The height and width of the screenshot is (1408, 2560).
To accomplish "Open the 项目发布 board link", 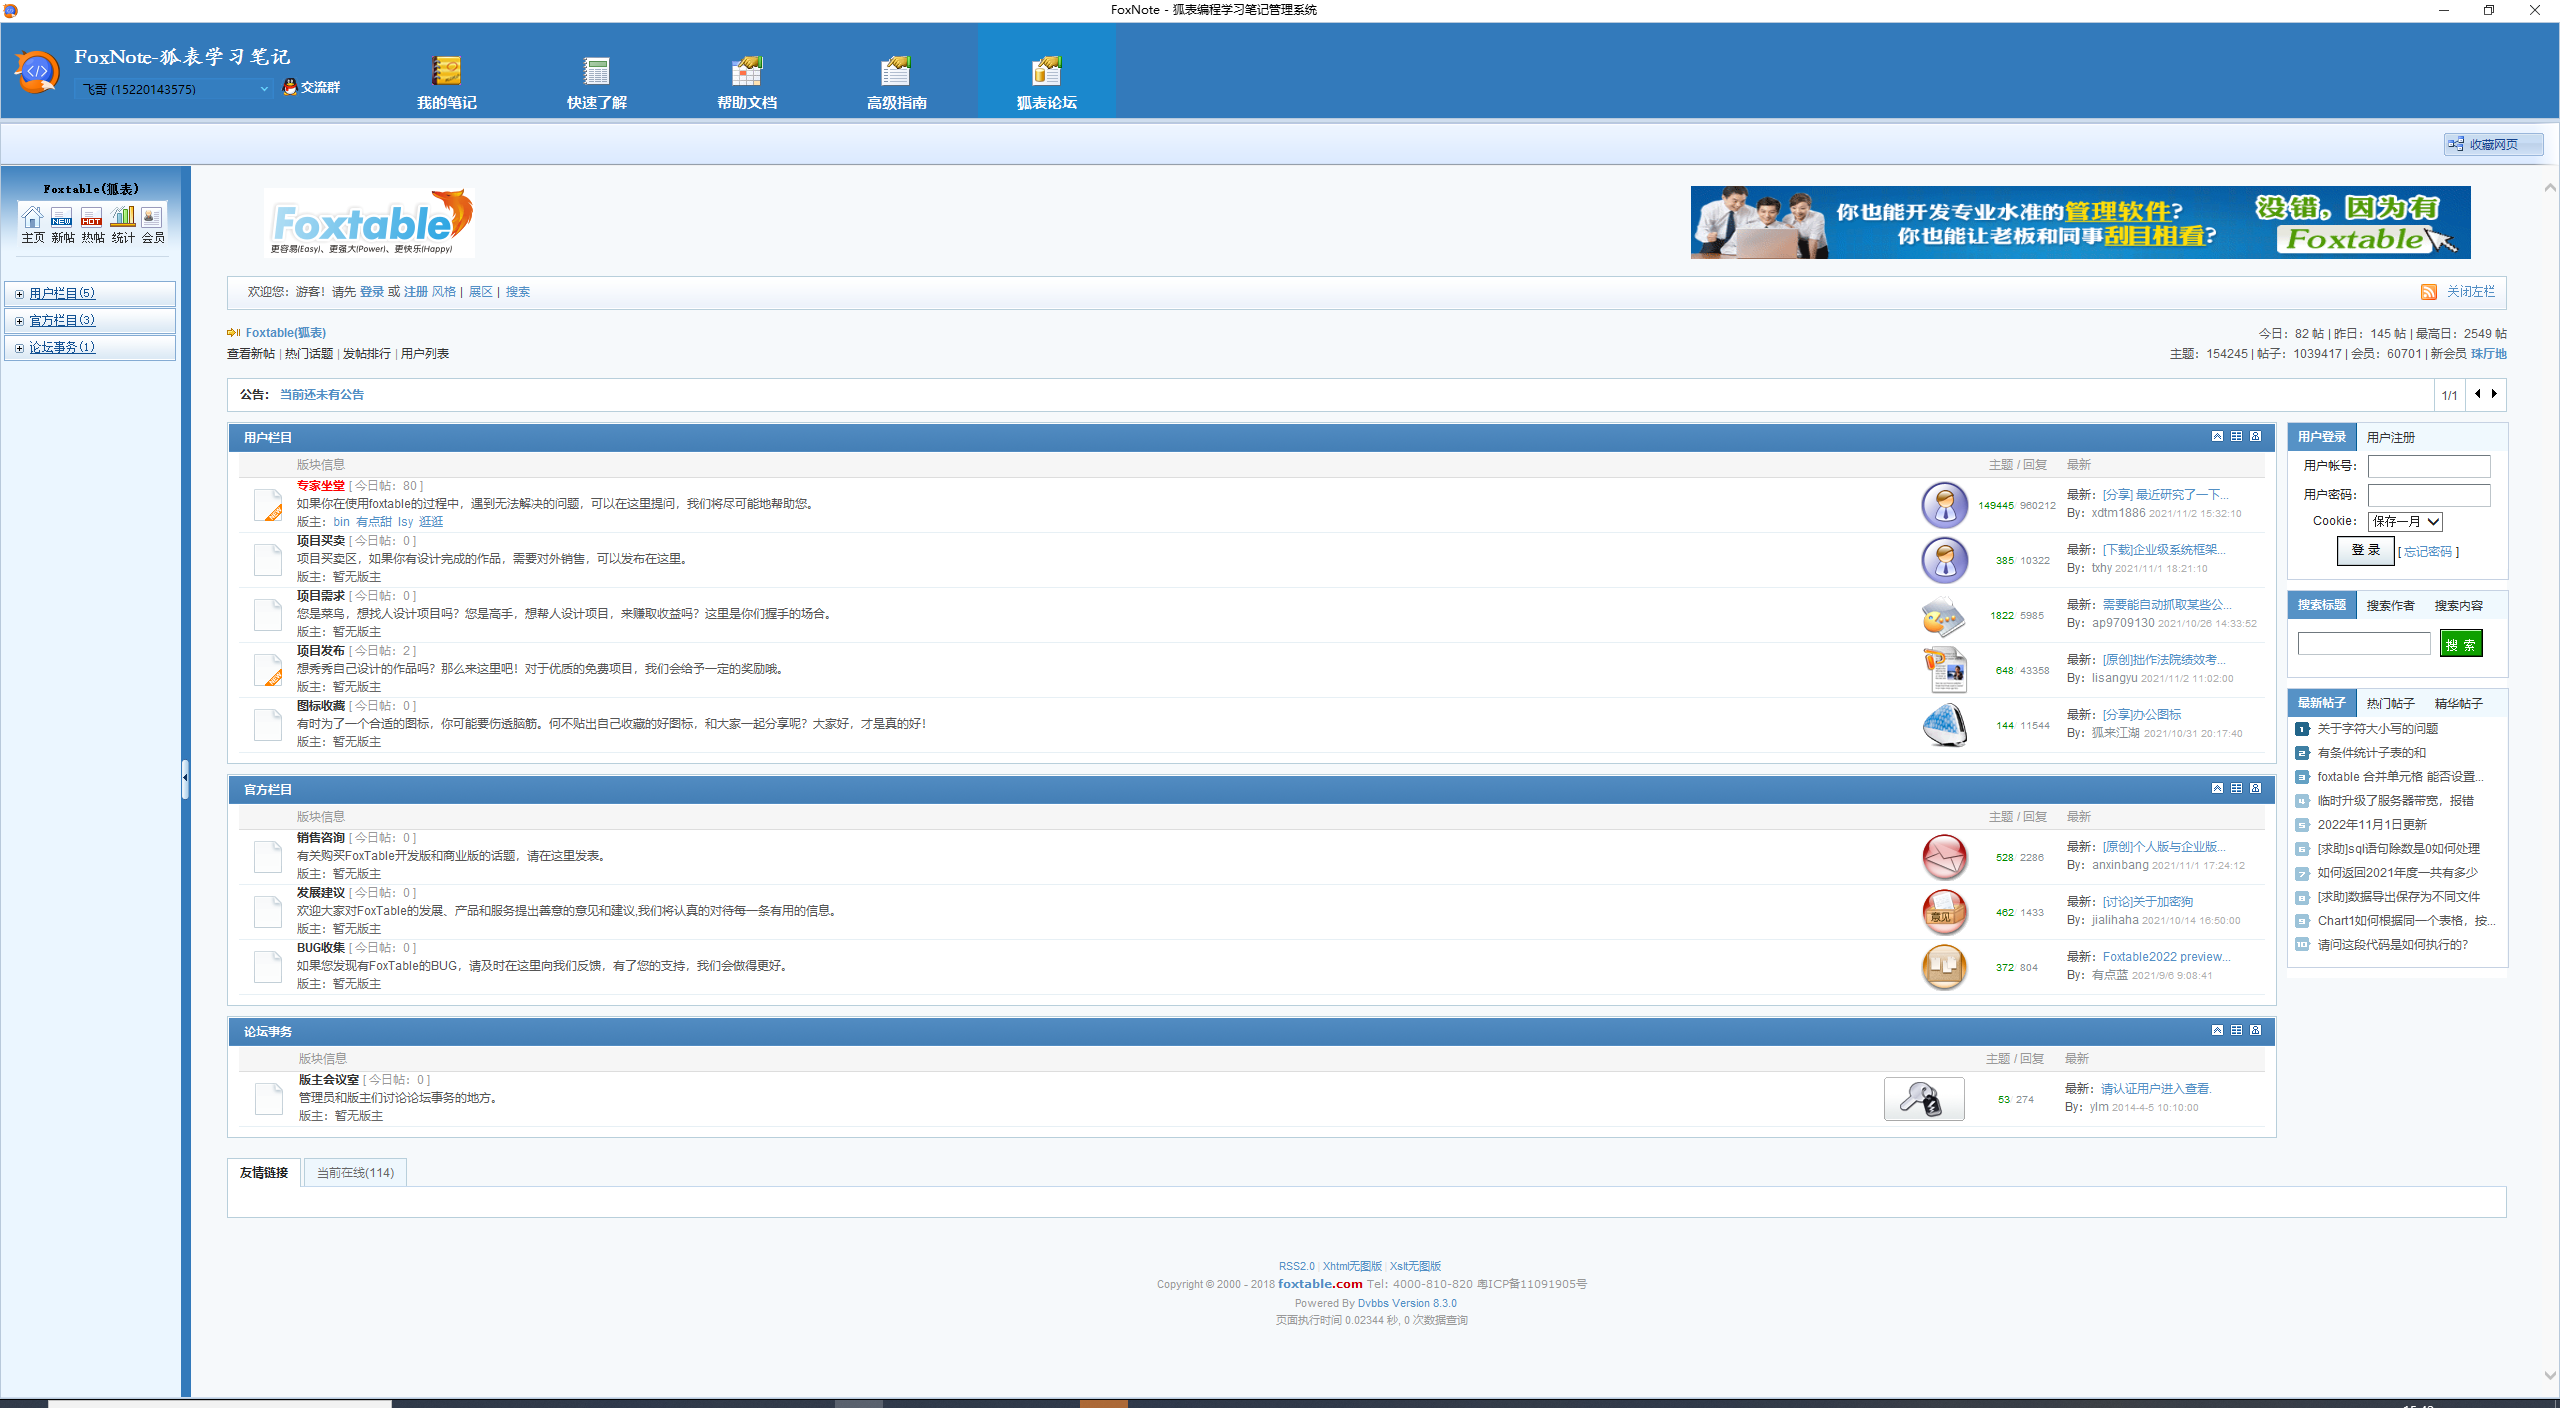I will coord(320,651).
